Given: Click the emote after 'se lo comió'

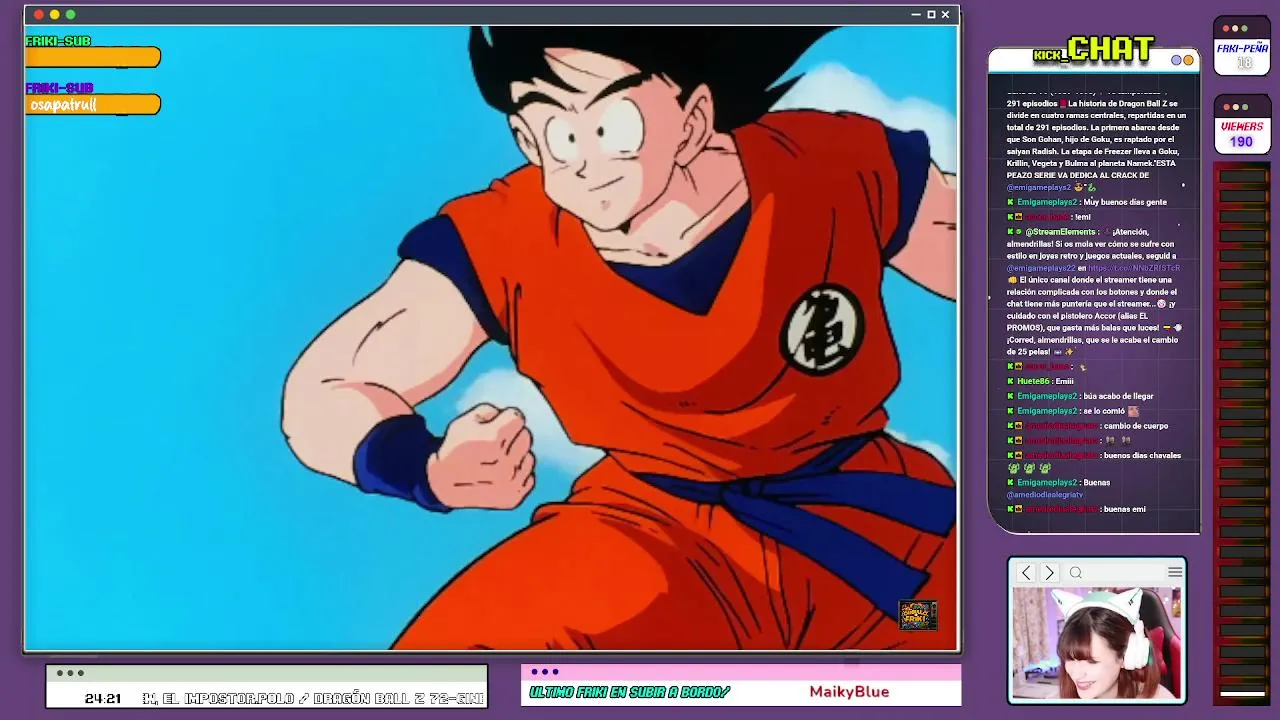Looking at the screenshot, I should pos(1133,411).
